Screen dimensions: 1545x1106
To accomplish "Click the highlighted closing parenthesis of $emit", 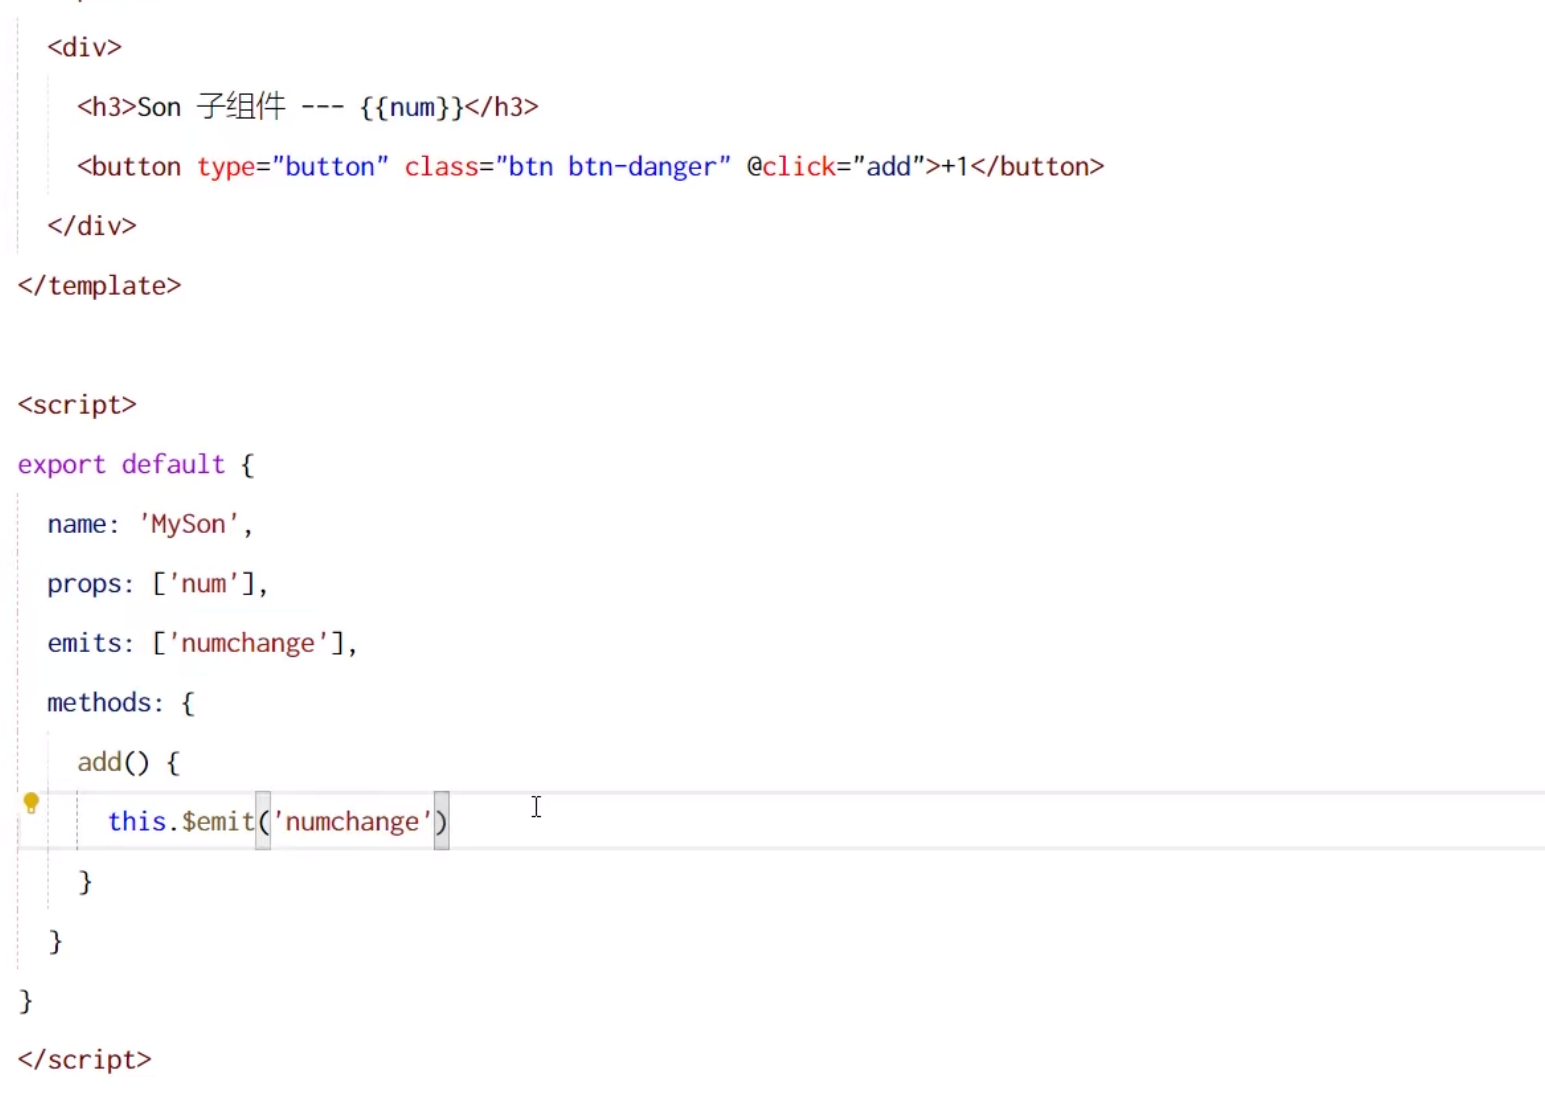I will click(x=441, y=821).
